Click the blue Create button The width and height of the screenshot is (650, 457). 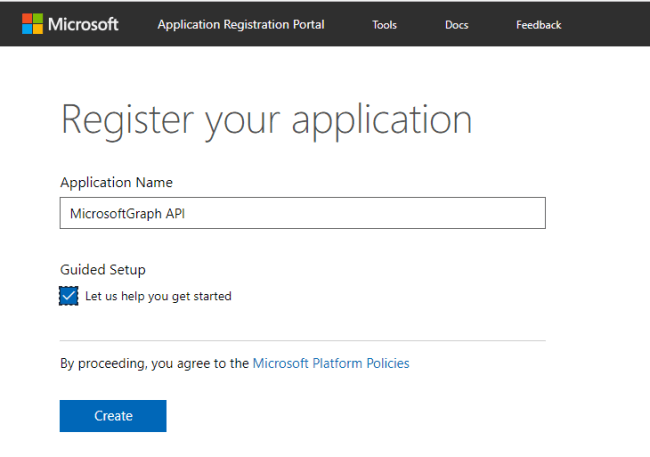tap(113, 416)
